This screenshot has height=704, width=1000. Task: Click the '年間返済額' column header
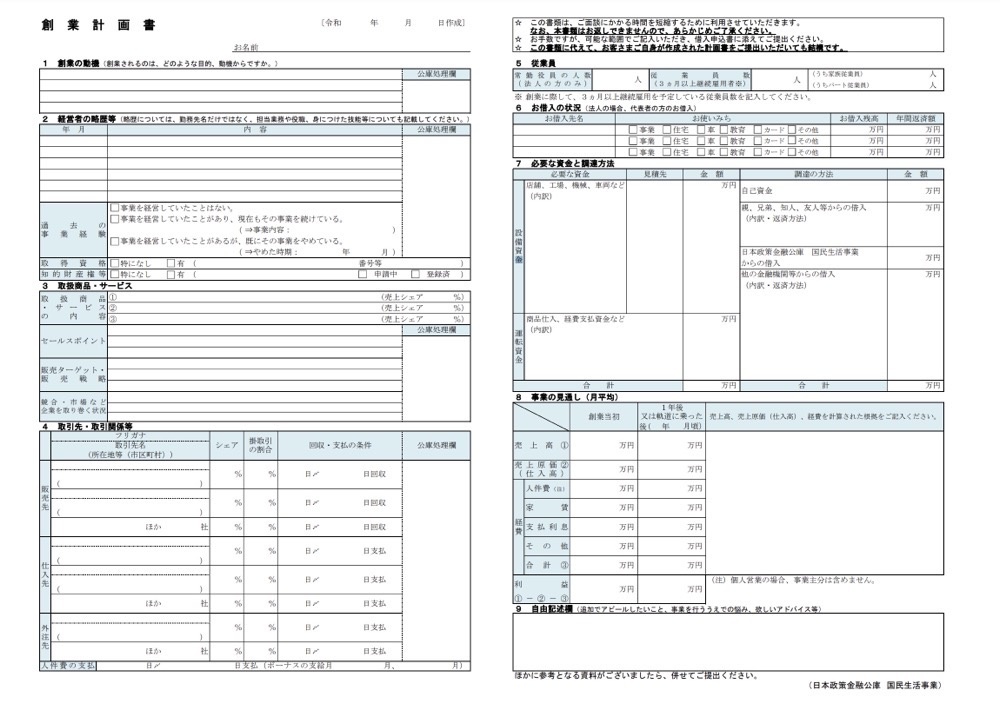(915, 119)
